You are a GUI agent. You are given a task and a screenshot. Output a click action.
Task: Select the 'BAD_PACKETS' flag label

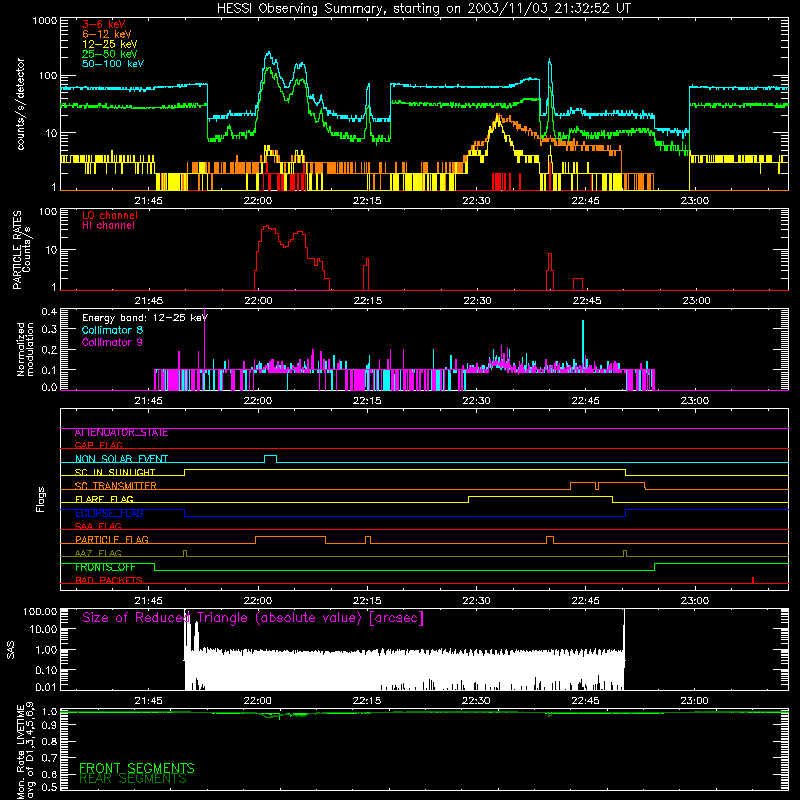pyautogui.click(x=109, y=580)
